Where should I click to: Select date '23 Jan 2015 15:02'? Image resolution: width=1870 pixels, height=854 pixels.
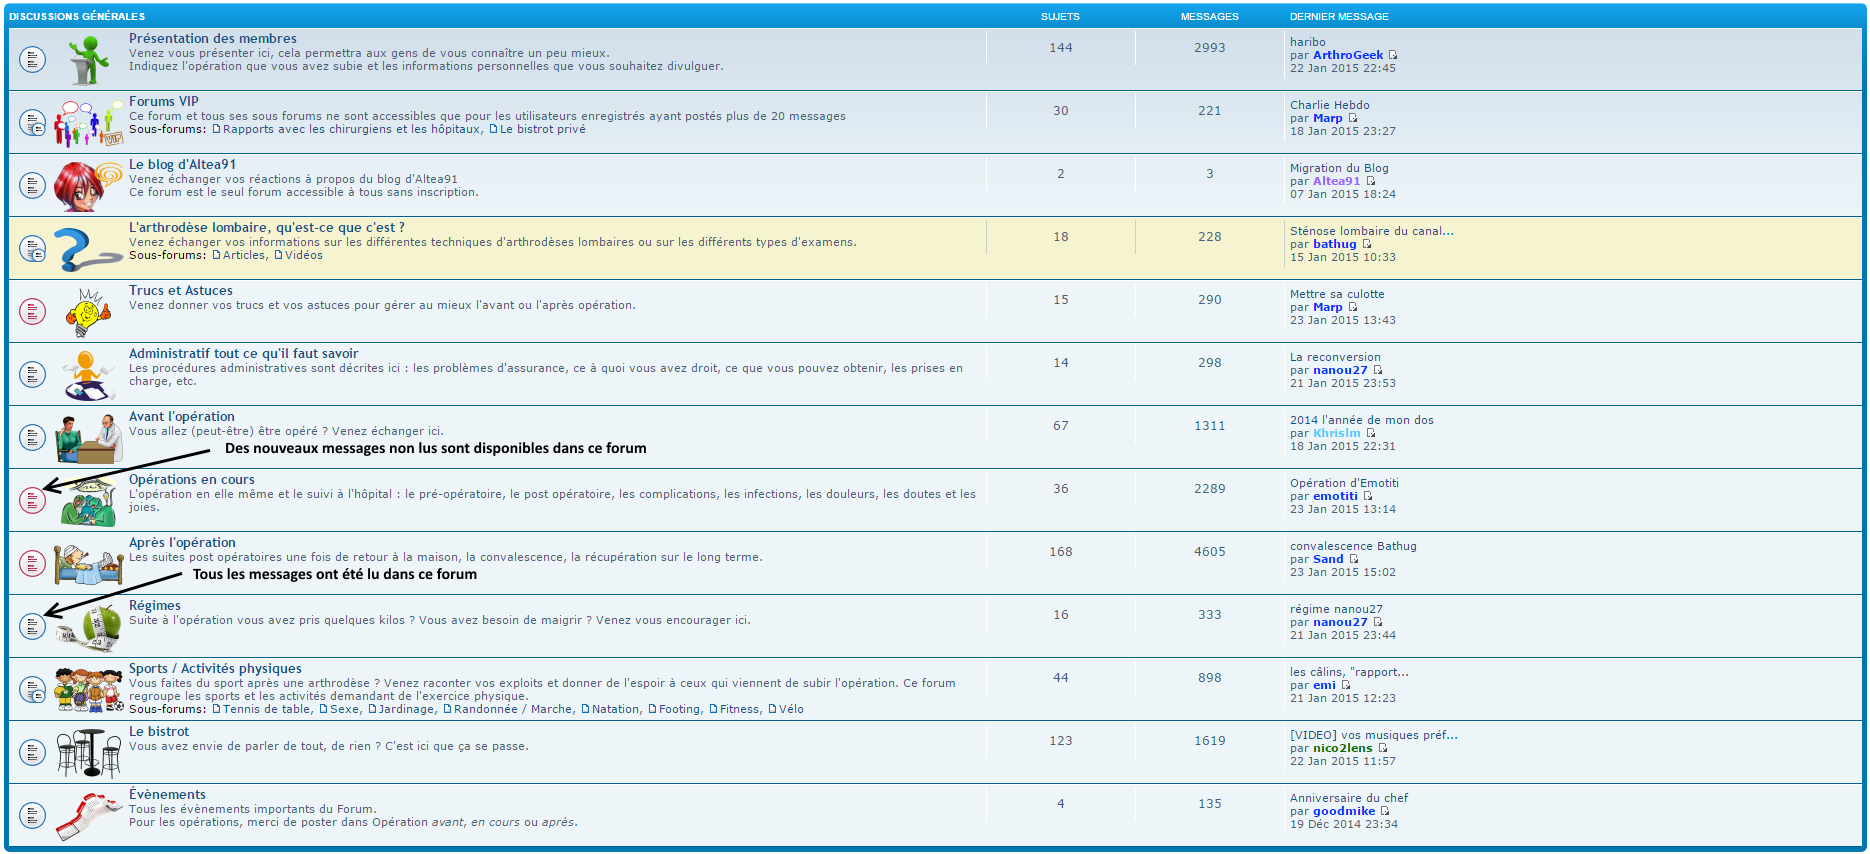coord(1343,572)
